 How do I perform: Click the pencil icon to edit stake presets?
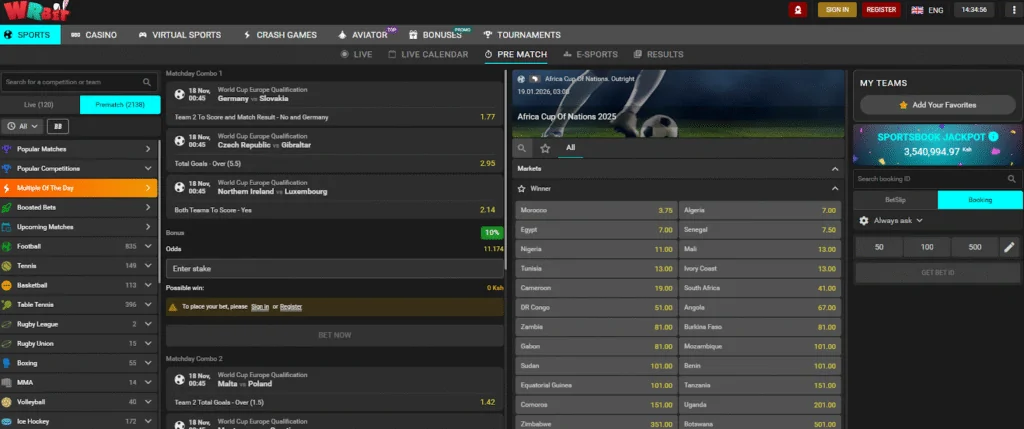1009,247
